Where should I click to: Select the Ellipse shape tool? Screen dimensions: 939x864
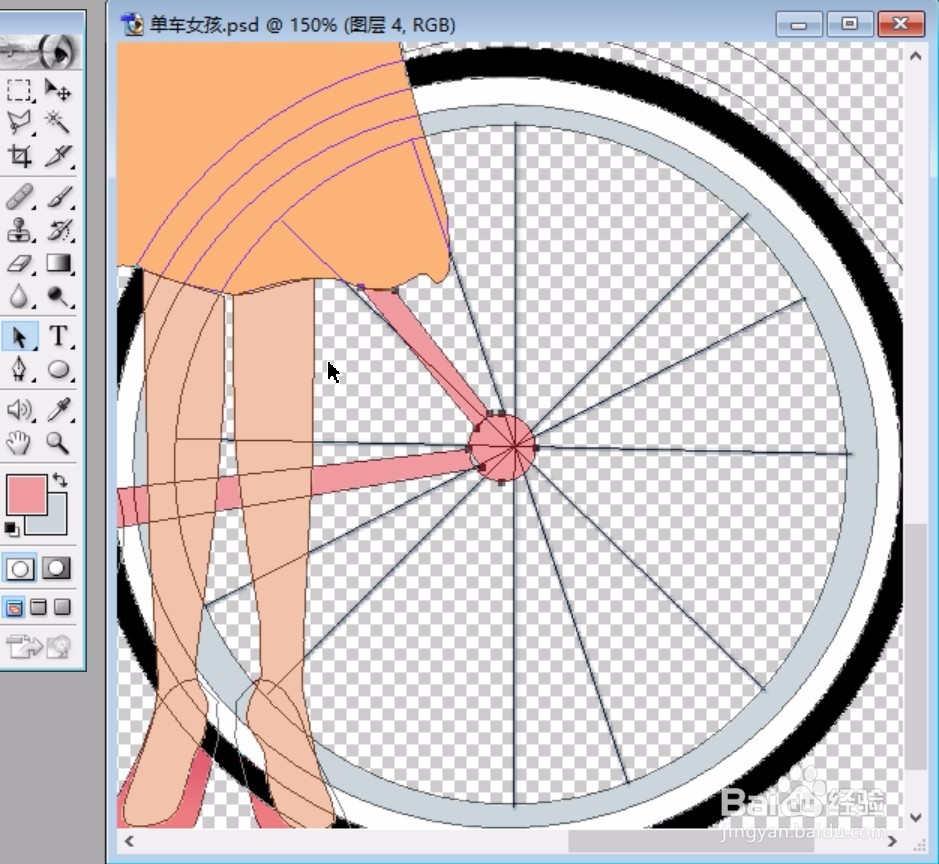58,369
